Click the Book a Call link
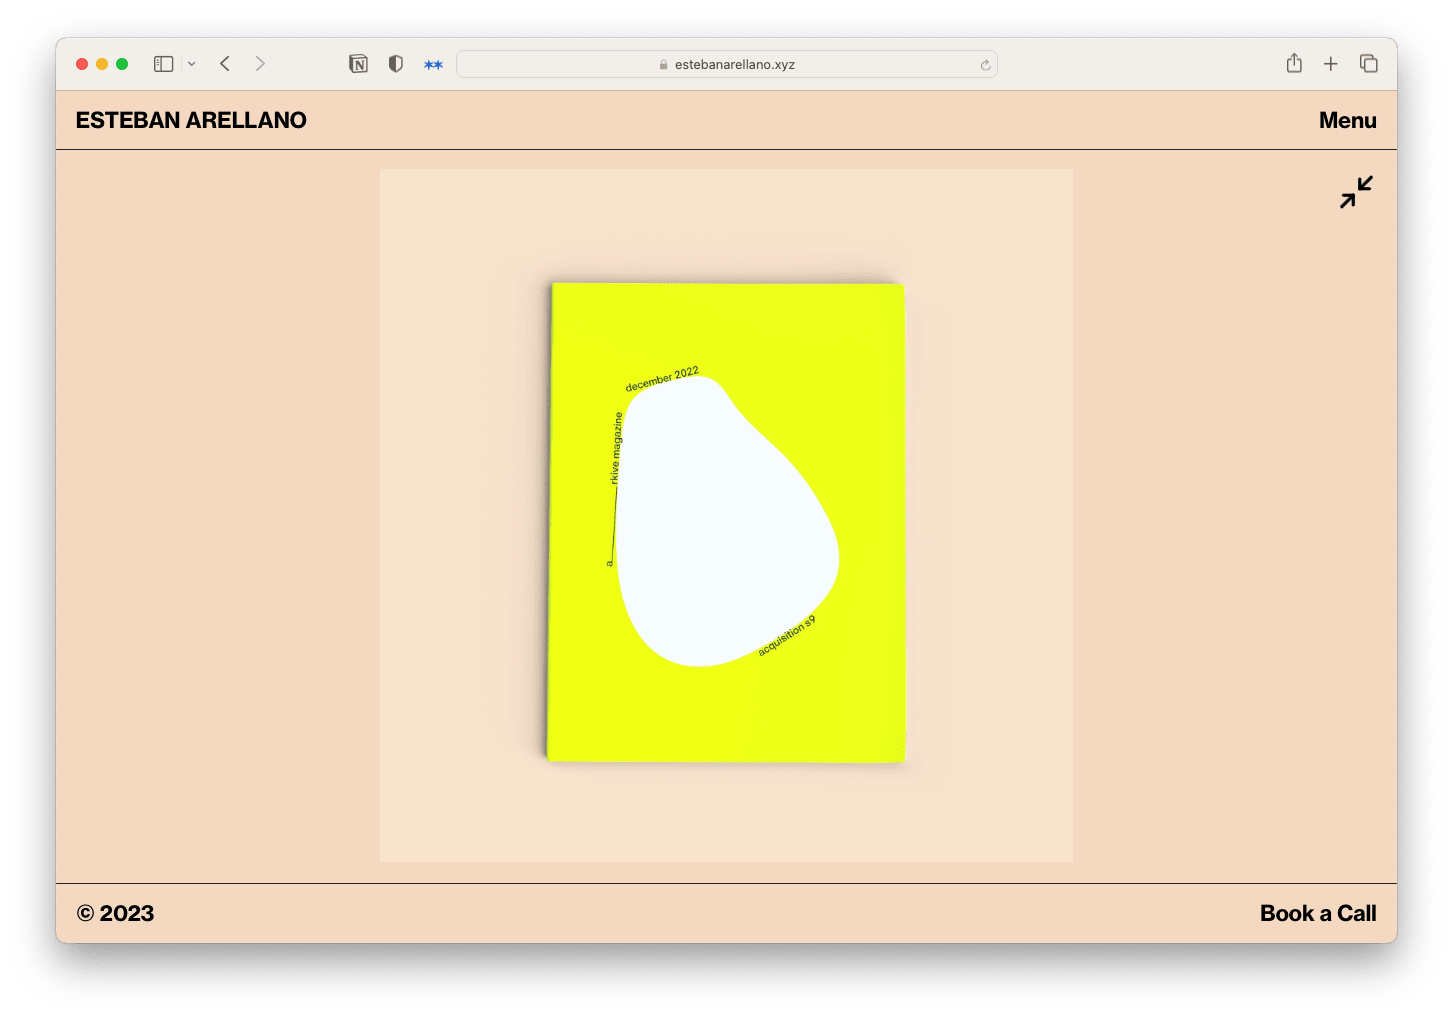The height and width of the screenshot is (1017, 1453). (x=1318, y=913)
